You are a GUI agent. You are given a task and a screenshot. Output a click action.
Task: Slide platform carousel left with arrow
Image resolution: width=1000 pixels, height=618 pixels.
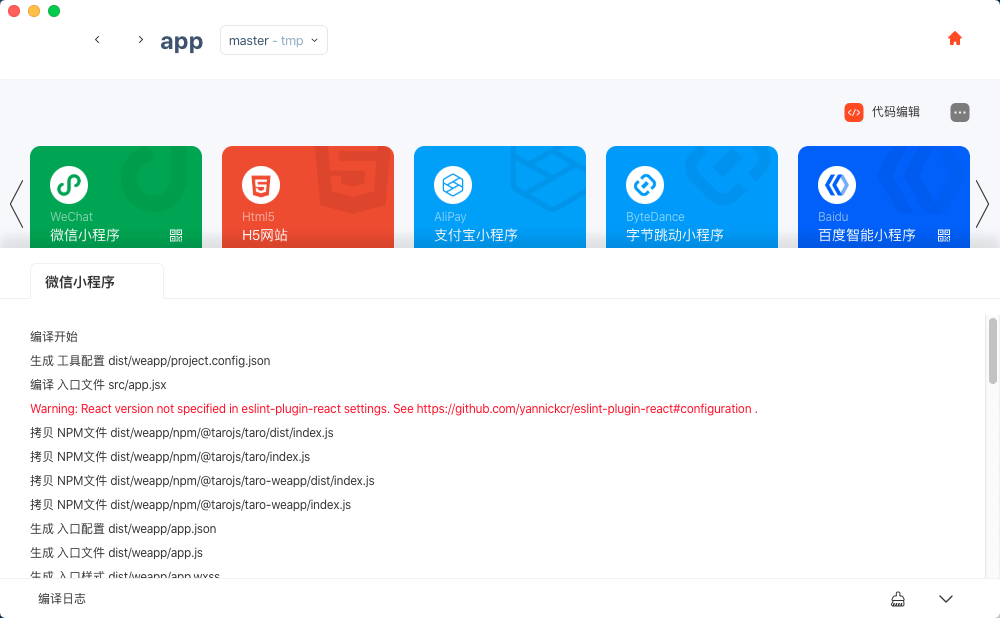pos(17,204)
